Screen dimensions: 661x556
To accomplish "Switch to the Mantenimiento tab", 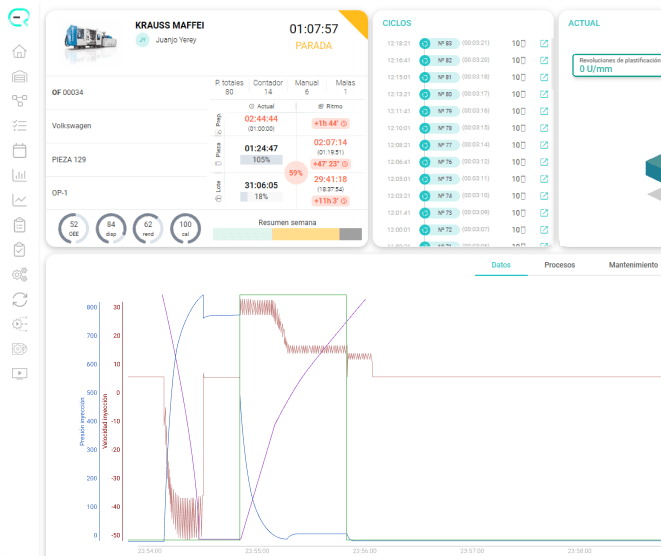I will point(633,265).
